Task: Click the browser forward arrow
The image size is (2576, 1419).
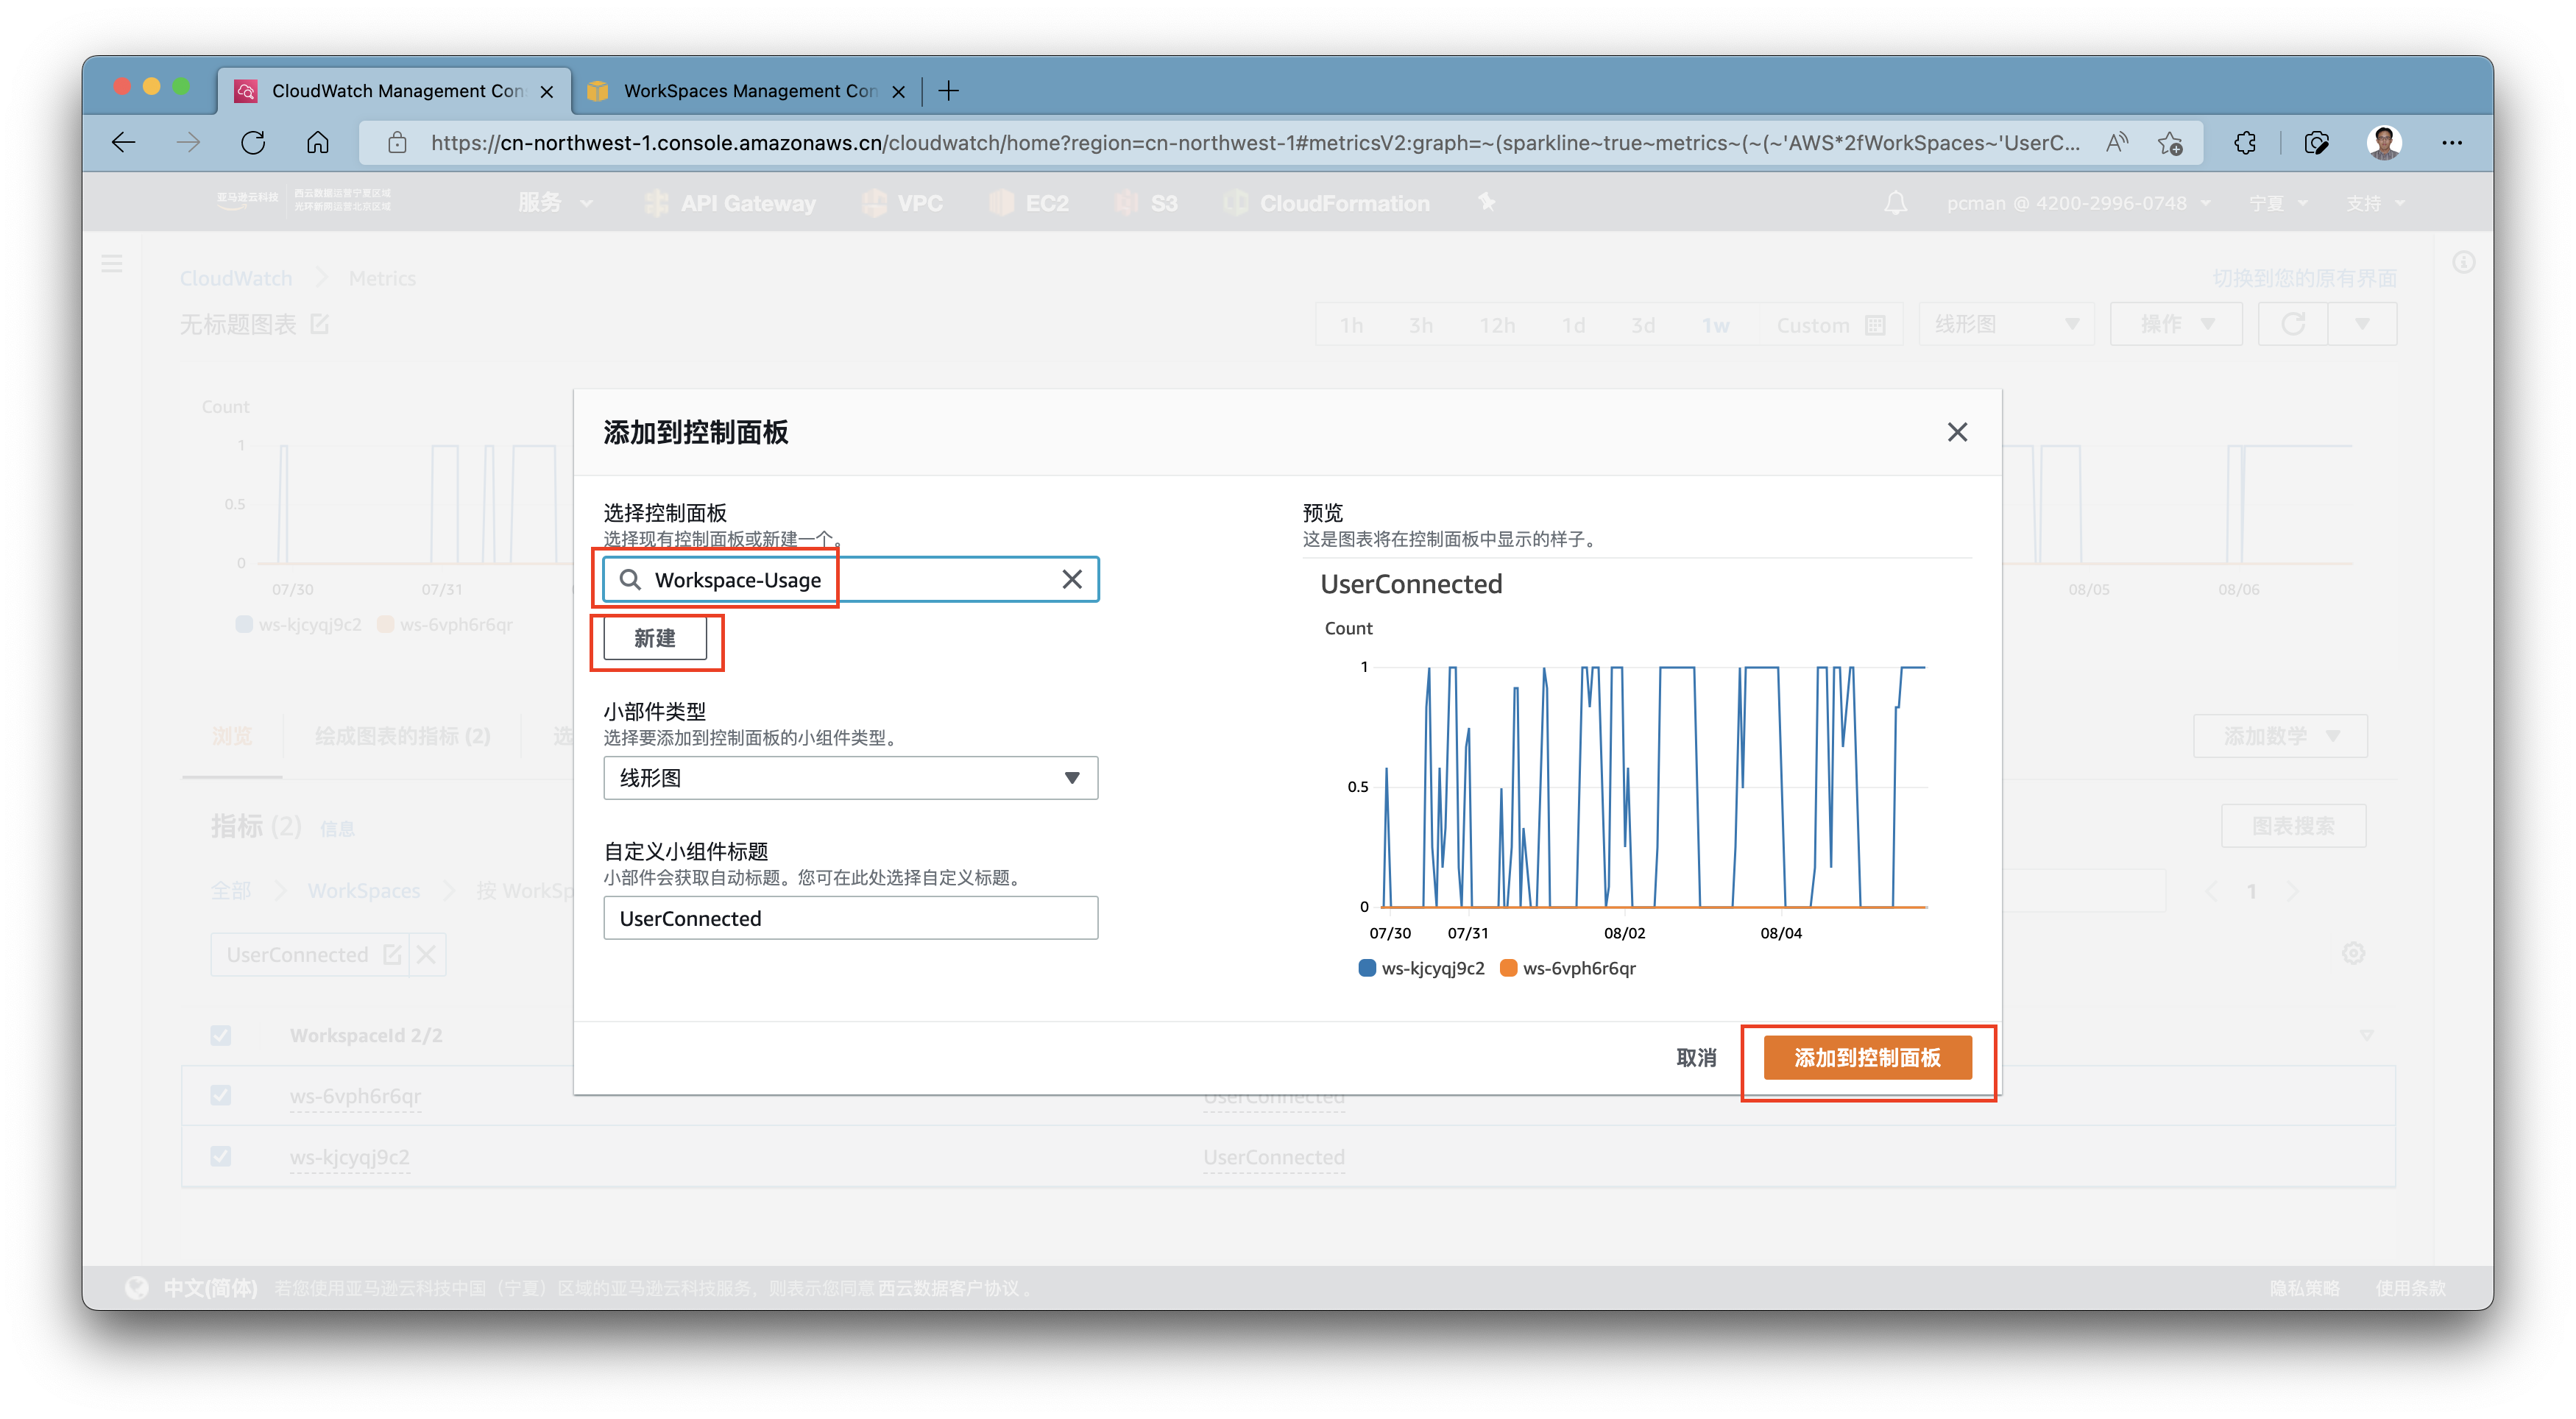Action: click(188, 143)
